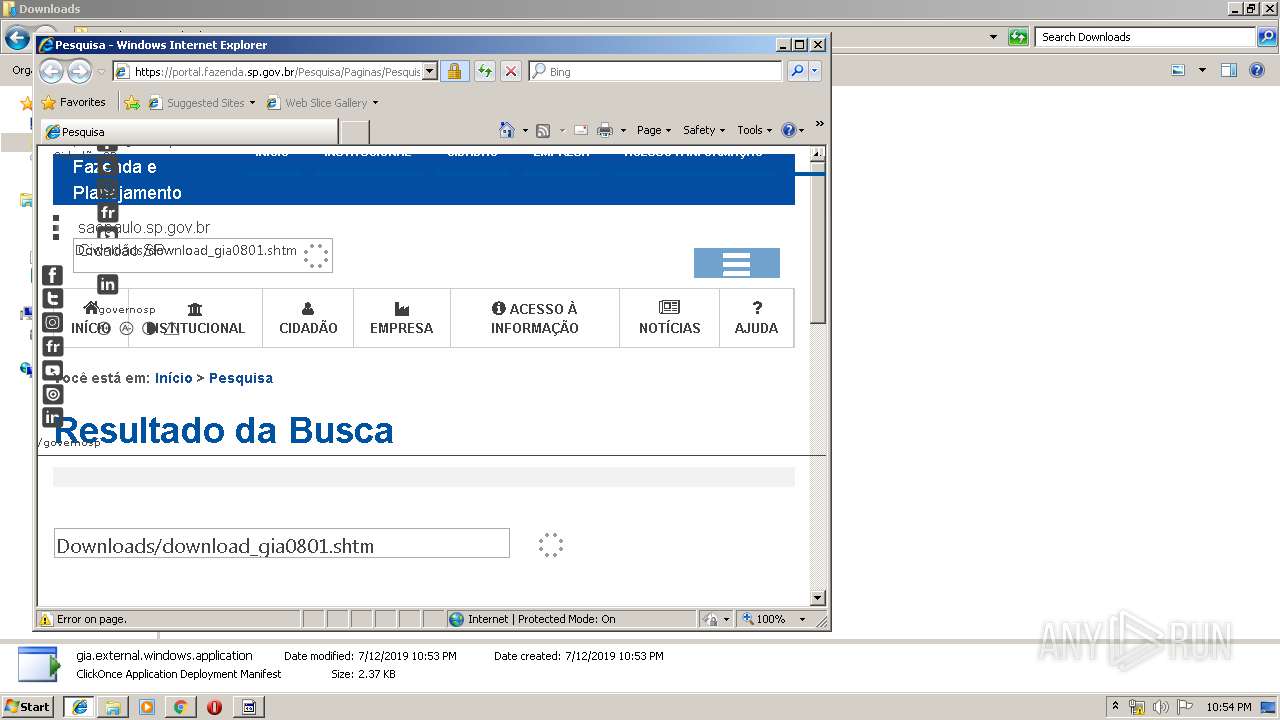The height and width of the screenshot is (720, 1280).
Task: Click the Instagram icon in left sidebar
Action: click(x=53, y=322)
